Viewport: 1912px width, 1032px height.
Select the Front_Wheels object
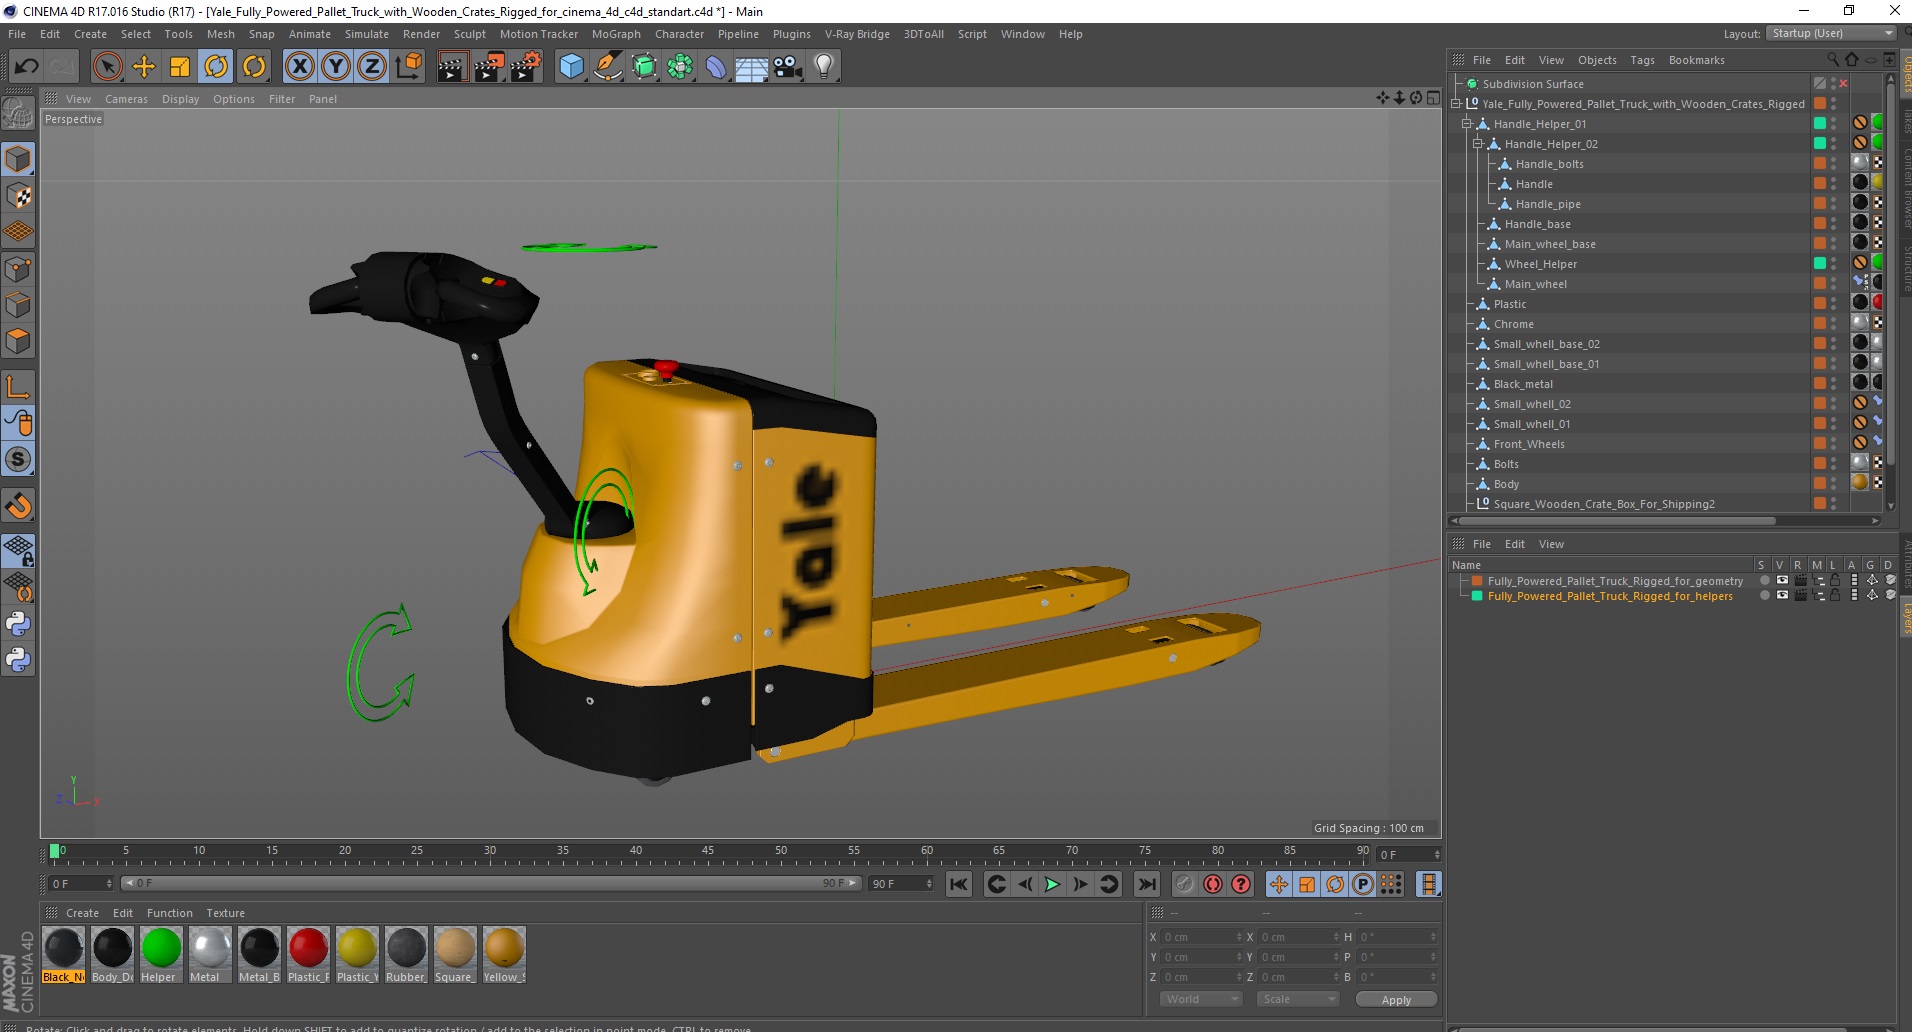(x=1529, y=444)
